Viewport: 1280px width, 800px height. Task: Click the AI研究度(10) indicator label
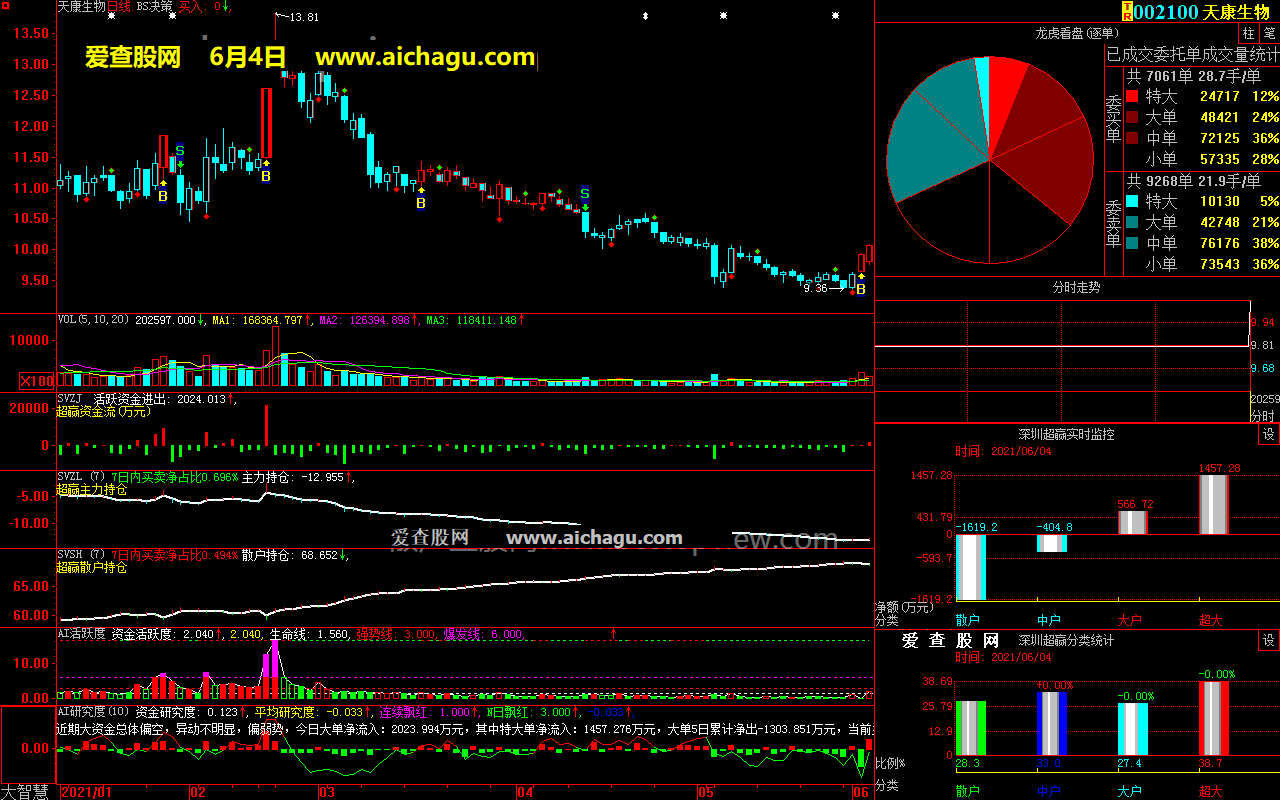click(x=94, y=712)
